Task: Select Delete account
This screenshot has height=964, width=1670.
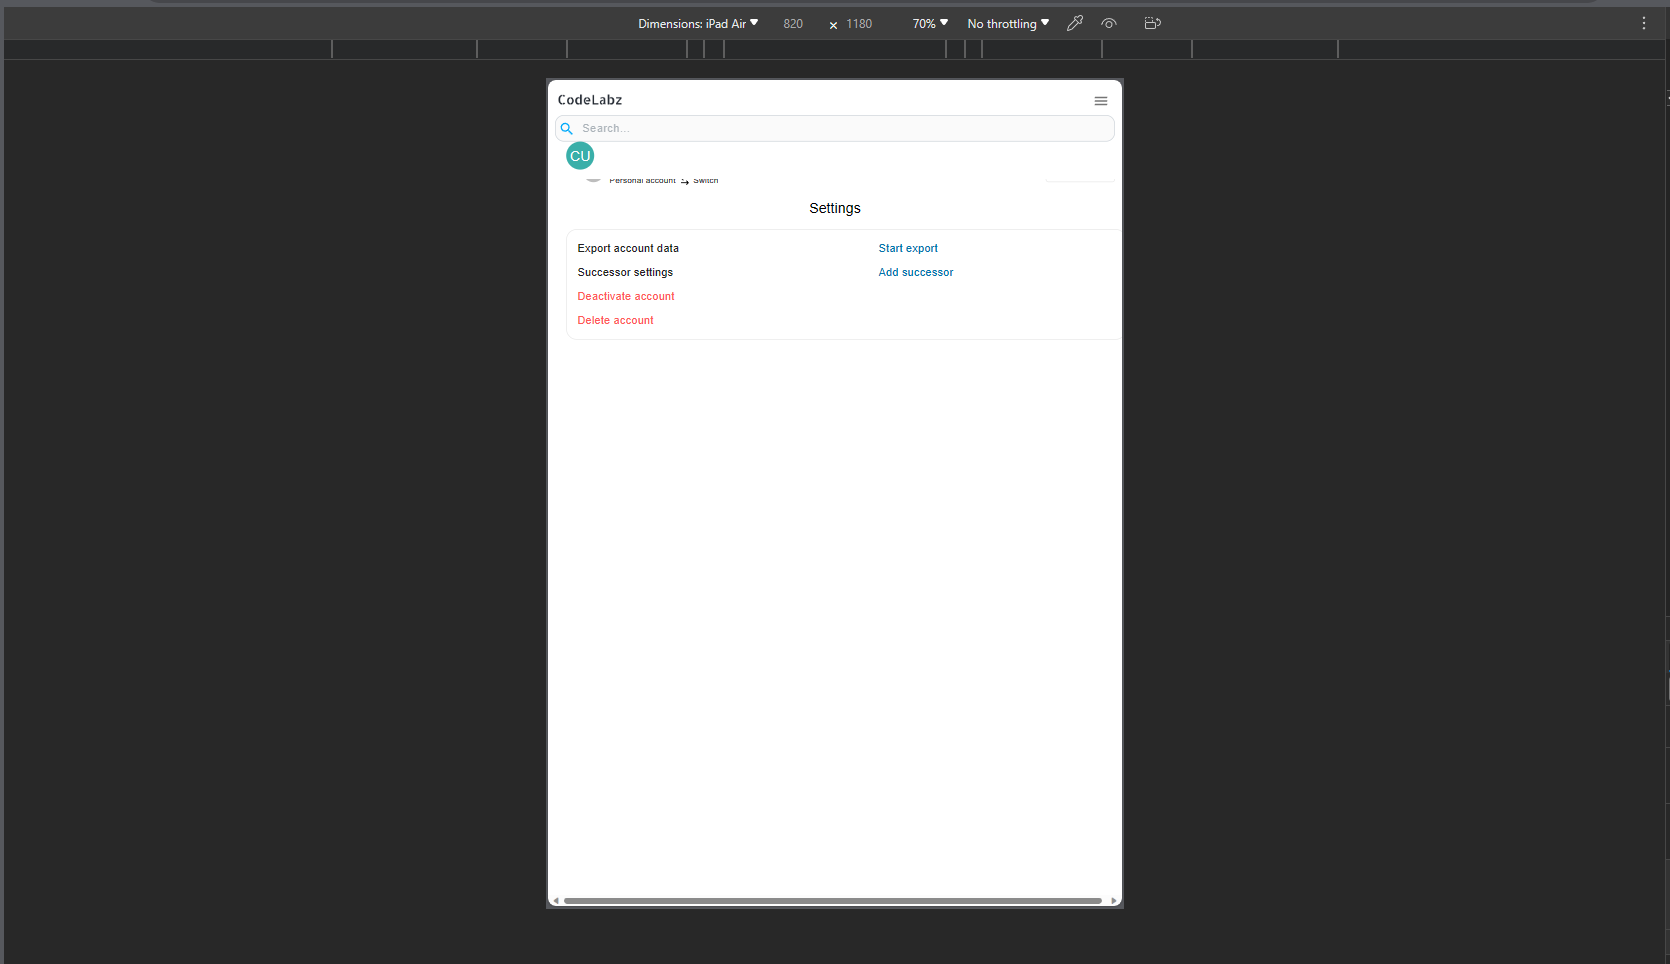Action: coord(615,320)
